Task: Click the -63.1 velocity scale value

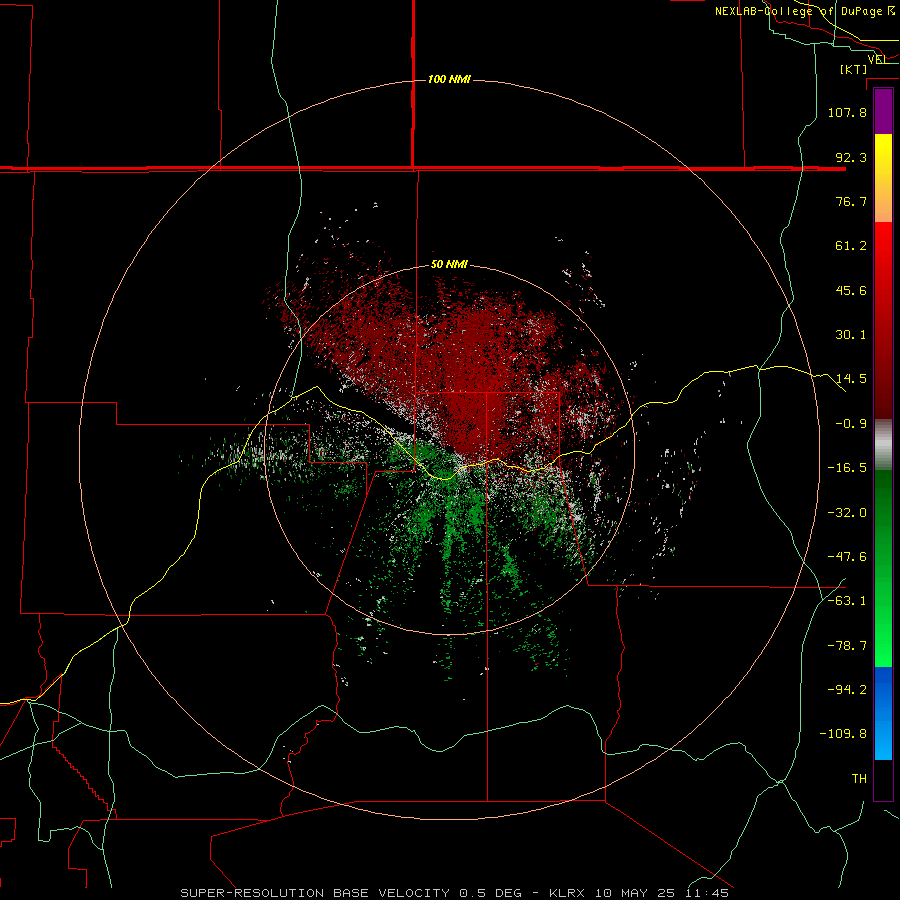Action: pos(847,601)
